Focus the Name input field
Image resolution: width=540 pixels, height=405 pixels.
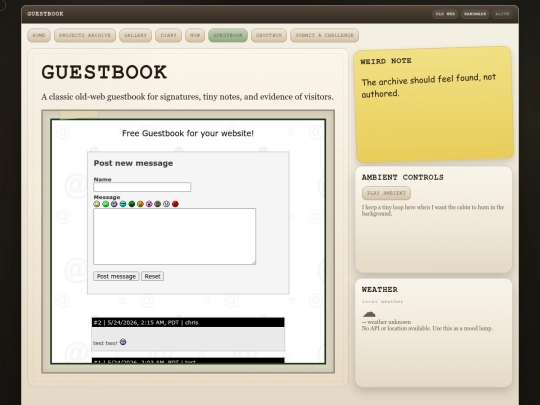[142, 187]
